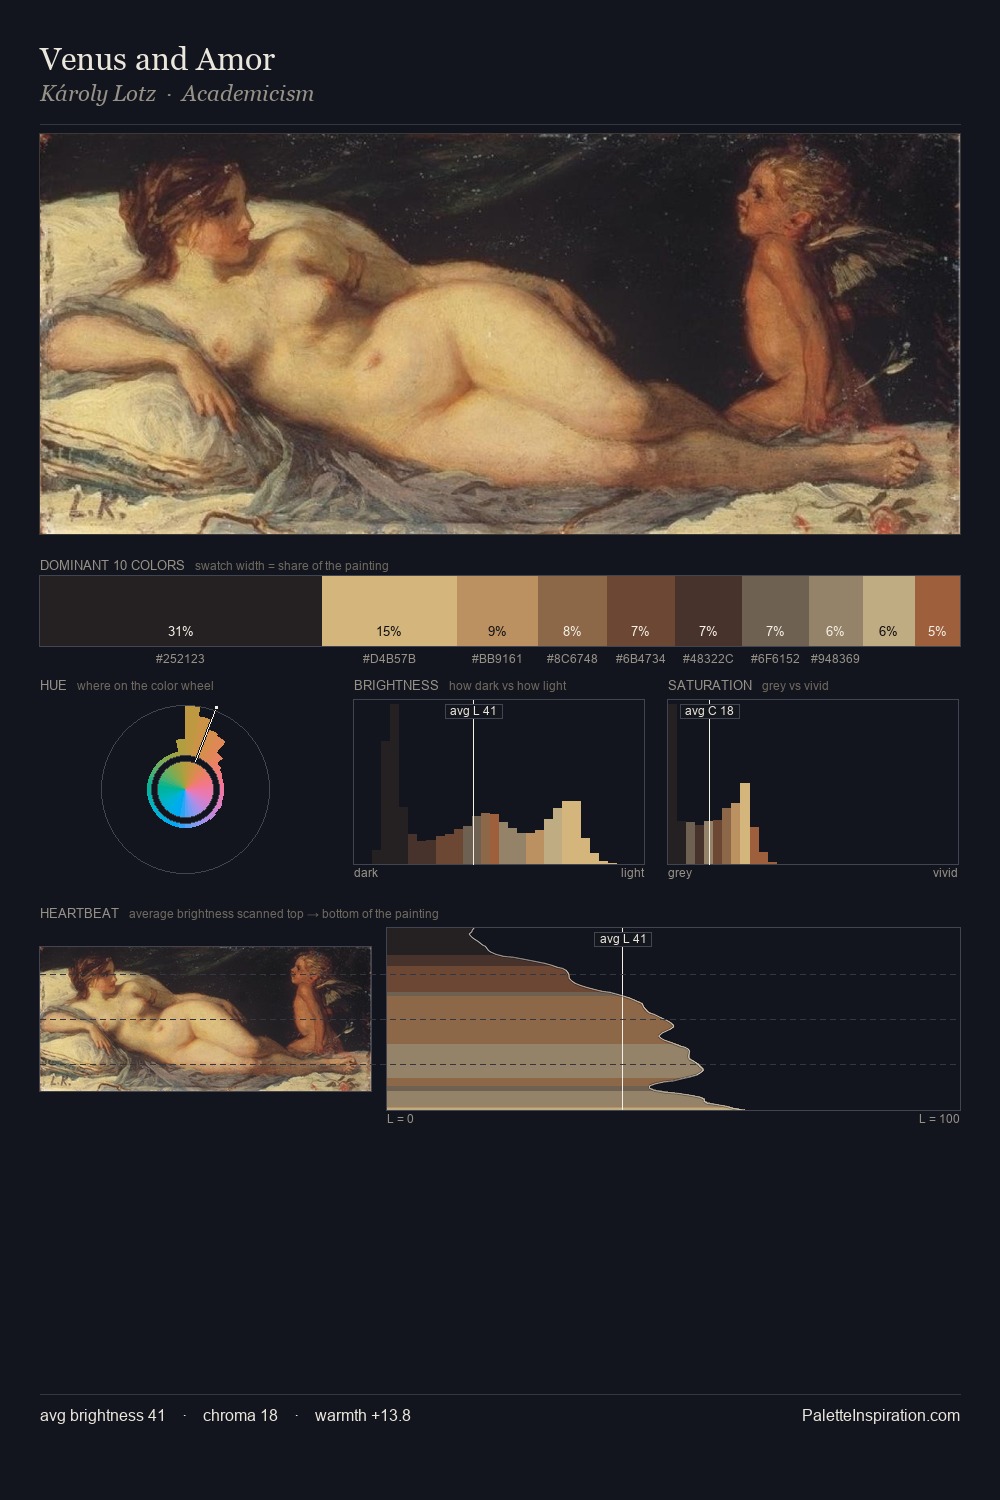Image resolution: width=1000 pixels, height=1500 pixels.
Task: Click the DOMINANT 10 COLORS heading
Action: pyautogui.click(x=112, y=565)
